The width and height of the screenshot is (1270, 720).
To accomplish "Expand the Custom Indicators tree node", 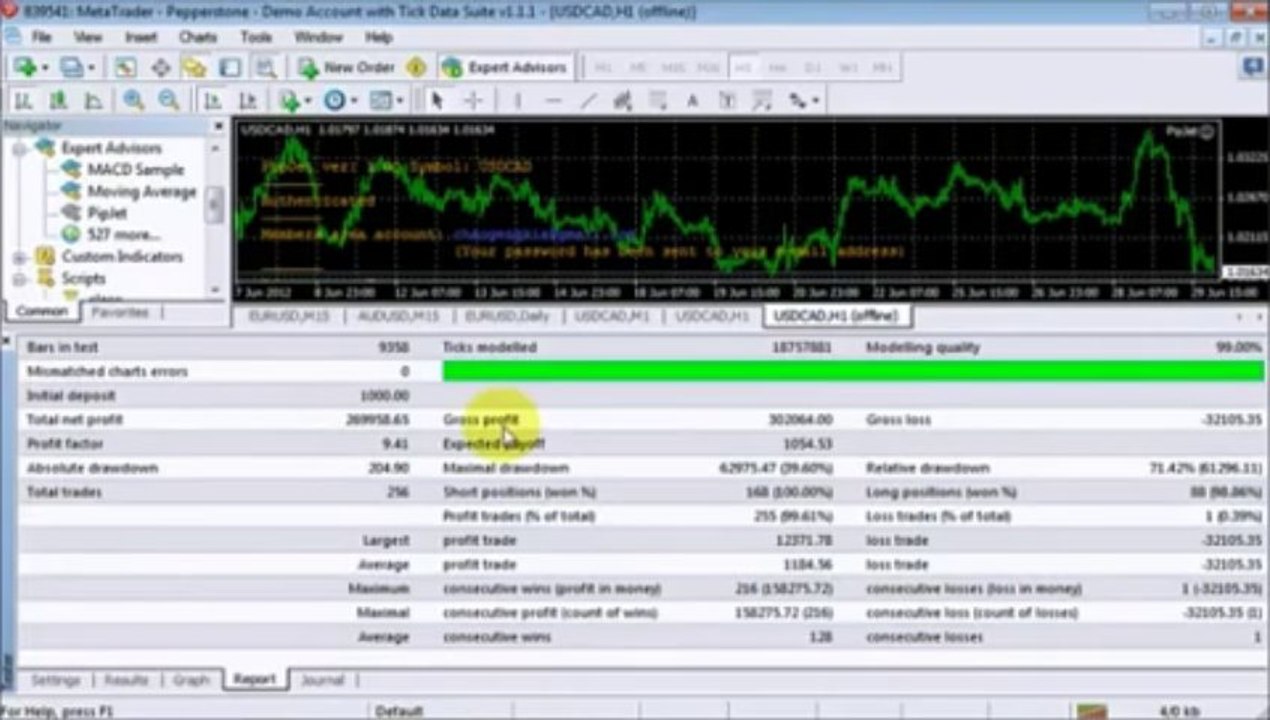I will coord(19,257).
